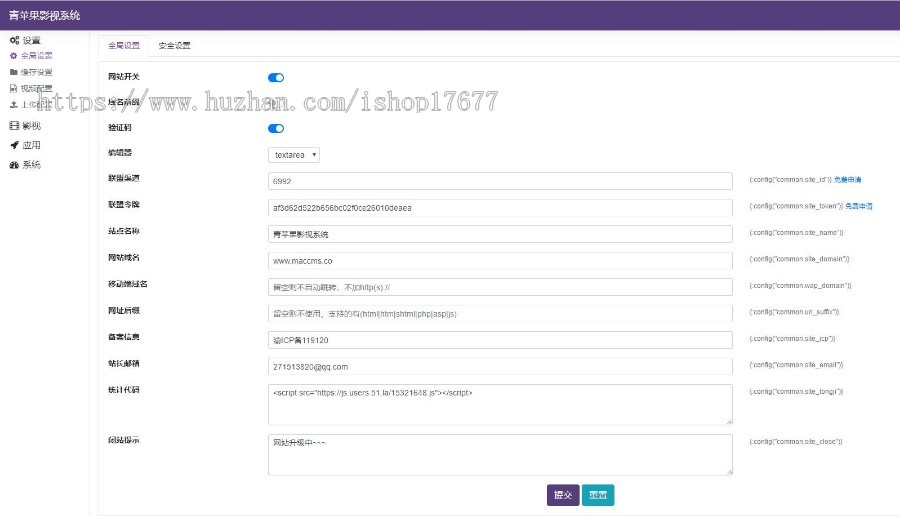Click the 统计代码 script textarea
The height and width of the screenshot is (516, 900).
(500, 405)
